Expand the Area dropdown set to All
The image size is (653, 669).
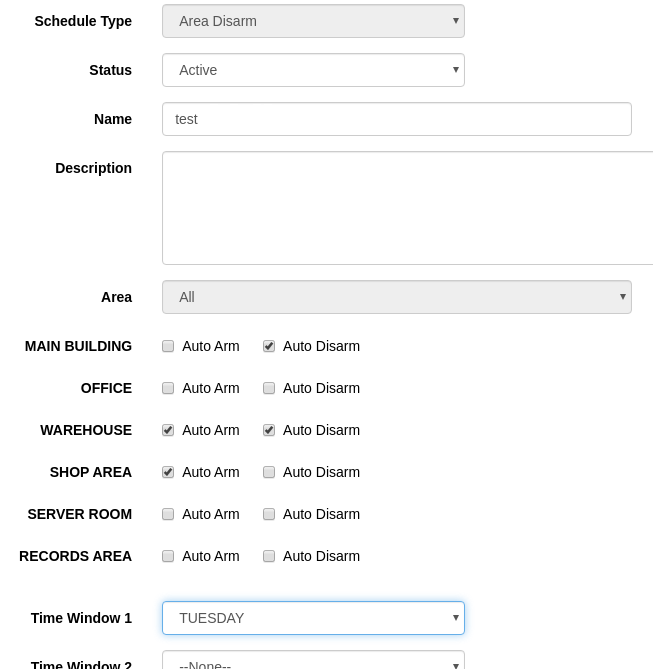tap(397, 297)
